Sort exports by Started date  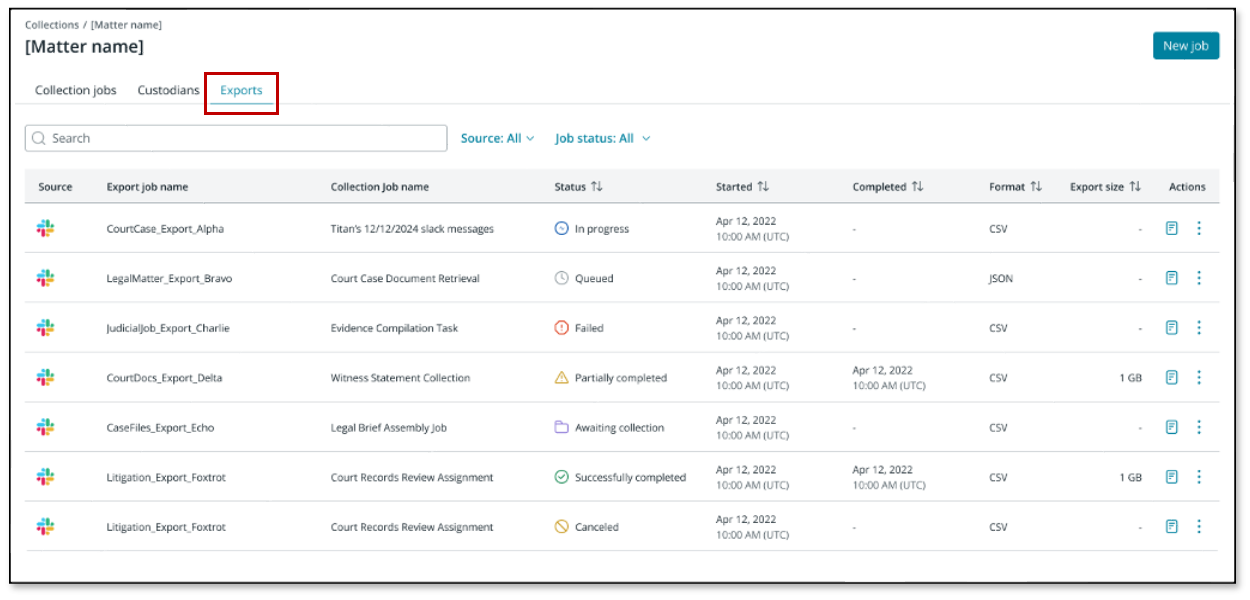coord(762,187)
